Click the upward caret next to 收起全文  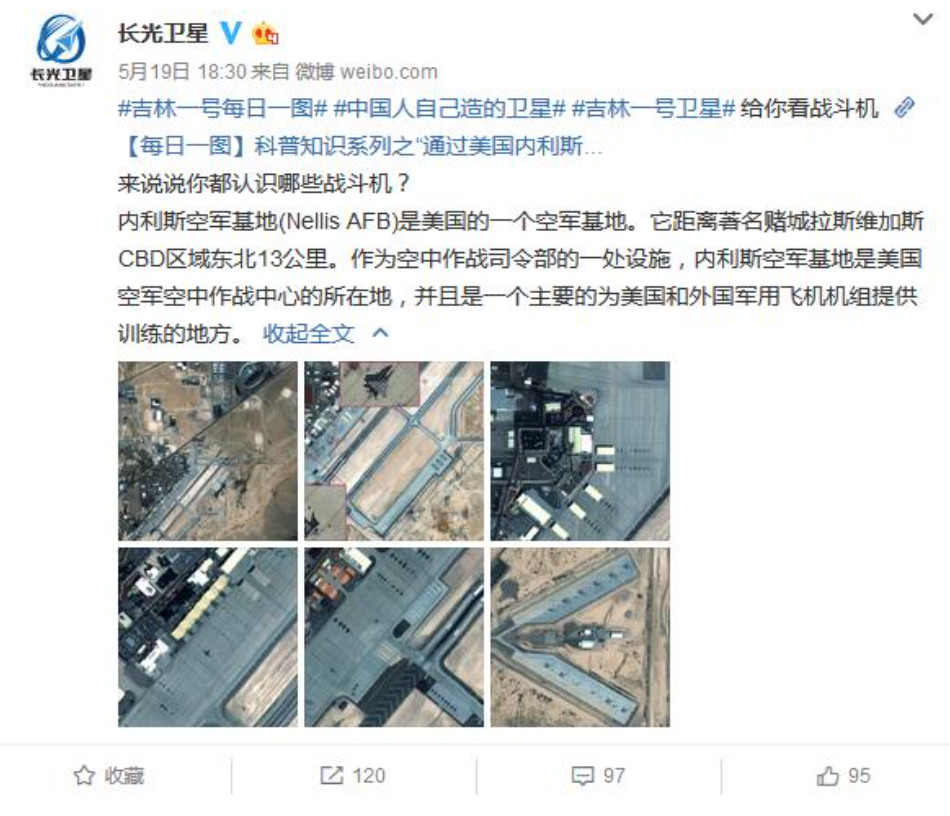[380, 333]
